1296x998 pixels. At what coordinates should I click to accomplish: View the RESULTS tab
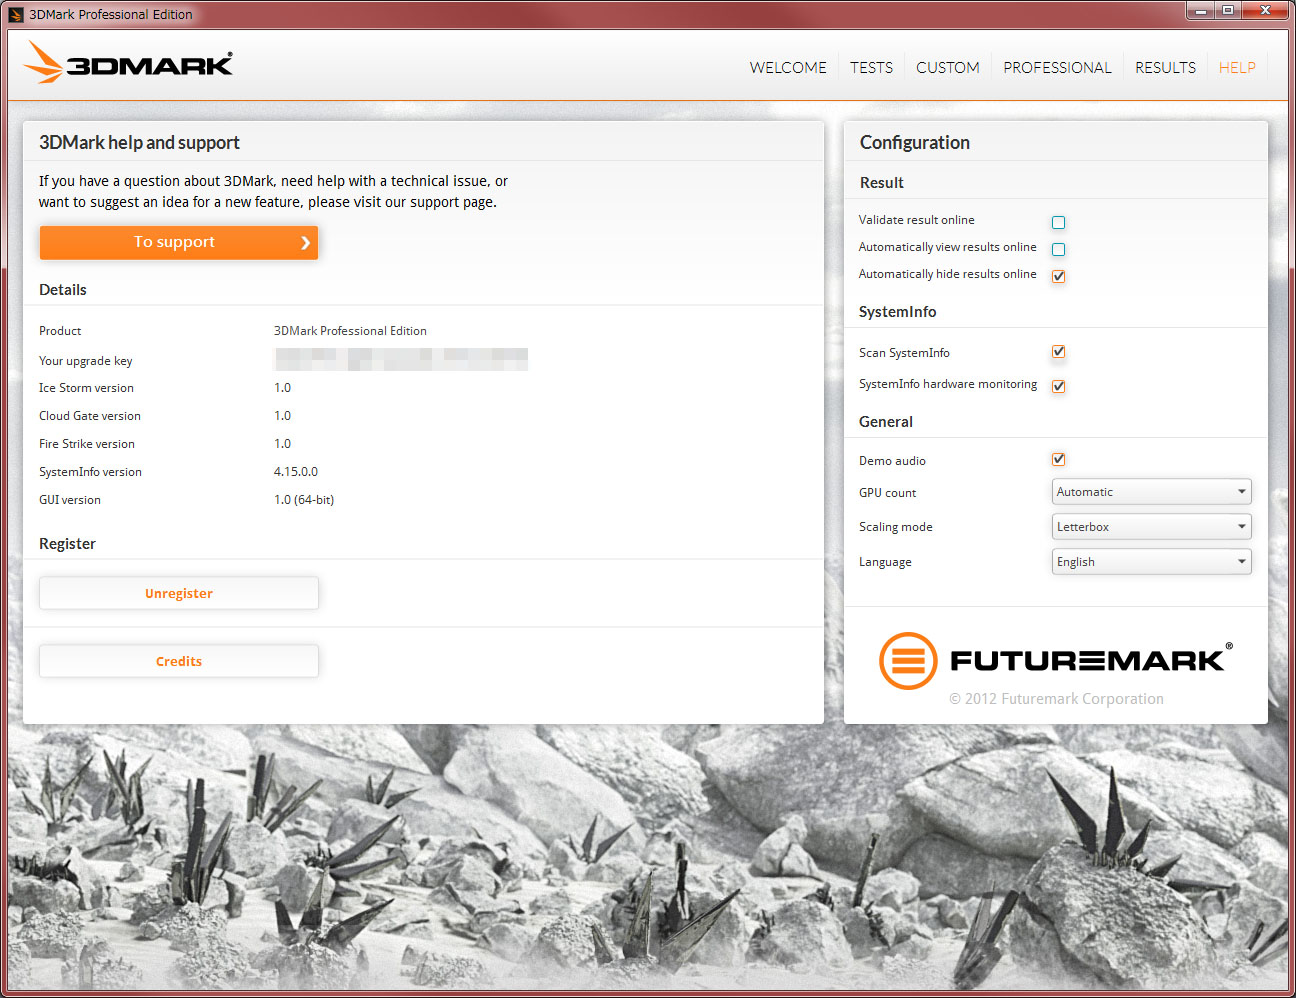[x=1165, y=67]
